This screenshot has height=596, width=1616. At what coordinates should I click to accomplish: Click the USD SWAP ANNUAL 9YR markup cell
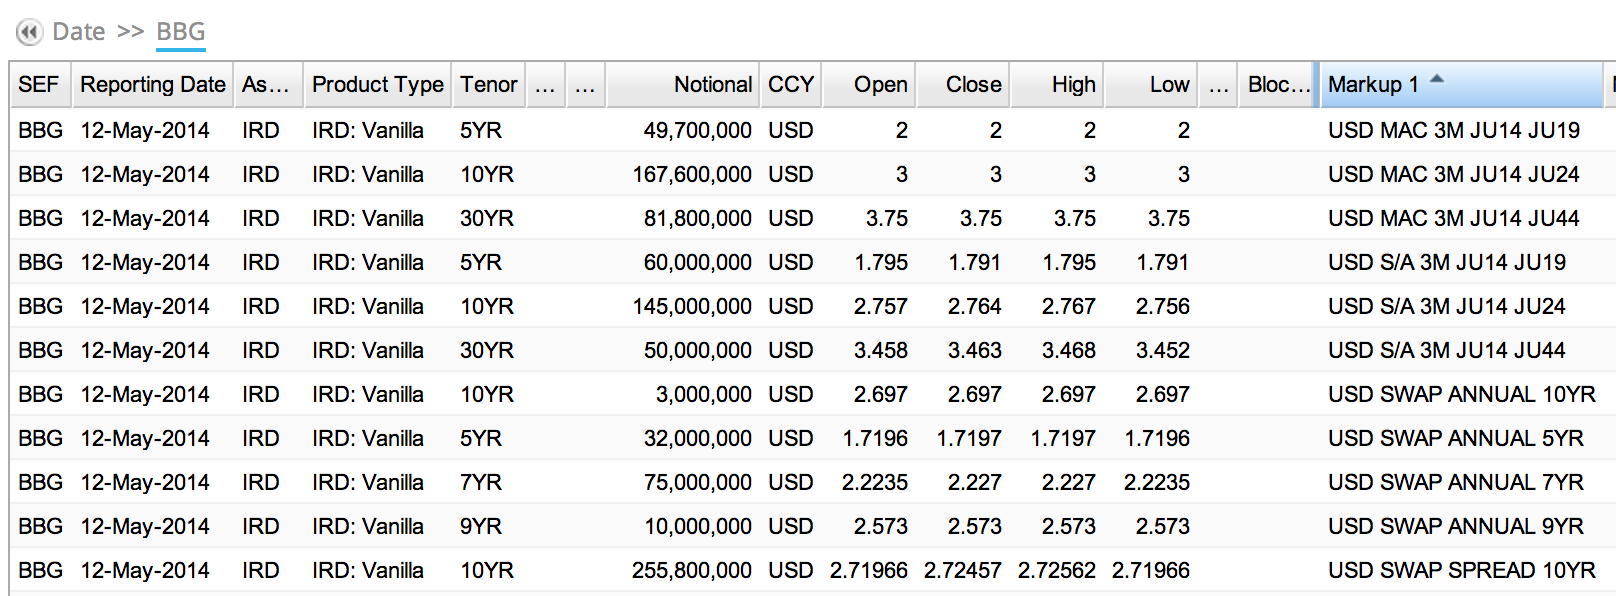tap(1456, 526)
